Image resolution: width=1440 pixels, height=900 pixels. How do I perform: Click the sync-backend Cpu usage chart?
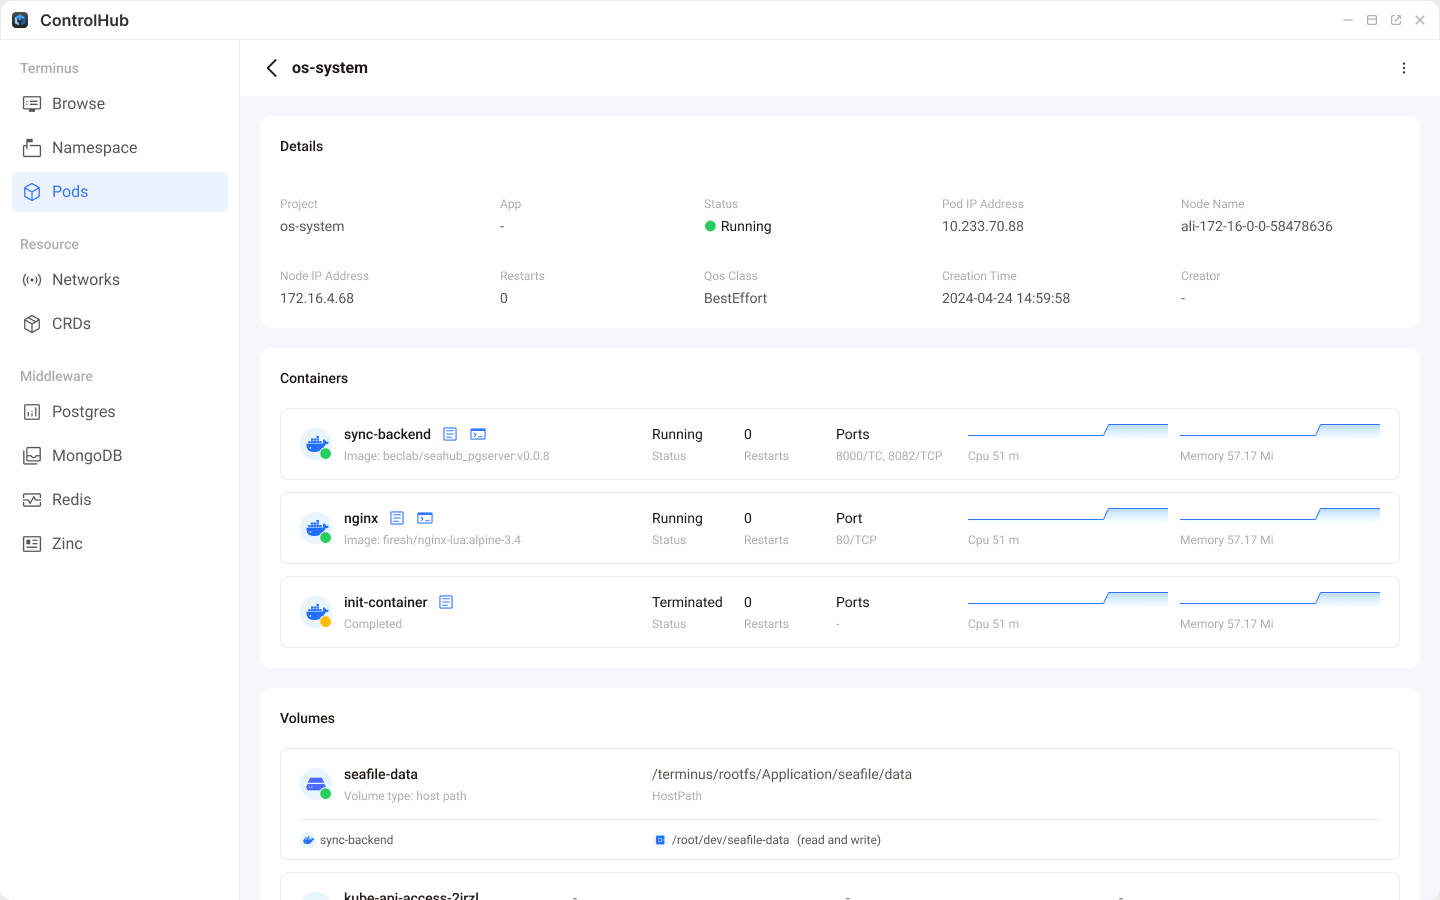pyautogui.click(x=1067, y=431)
